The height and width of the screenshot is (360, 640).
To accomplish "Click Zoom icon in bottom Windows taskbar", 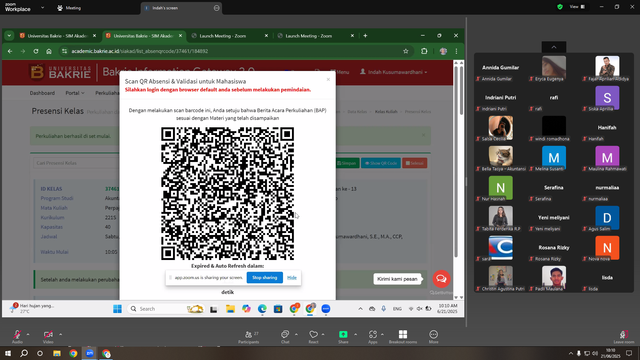I will coord(90,353).
